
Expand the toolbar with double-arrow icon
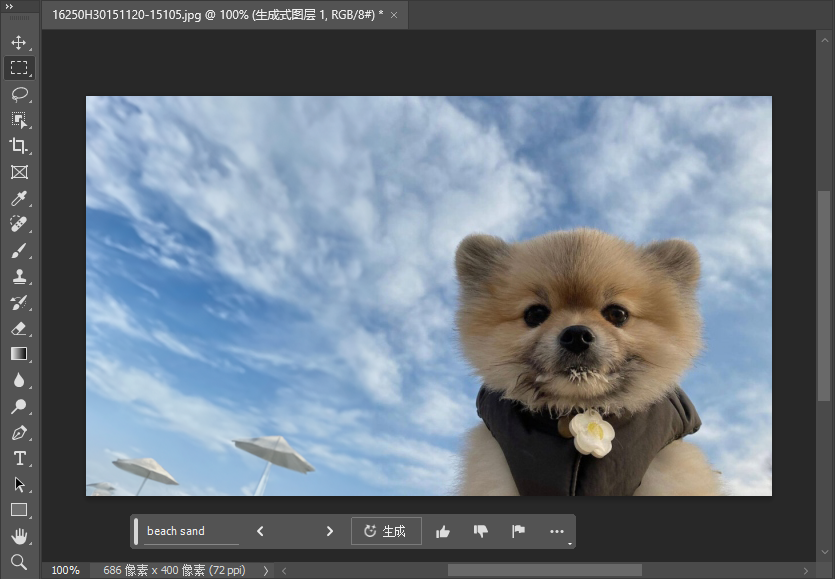point(9,6)
